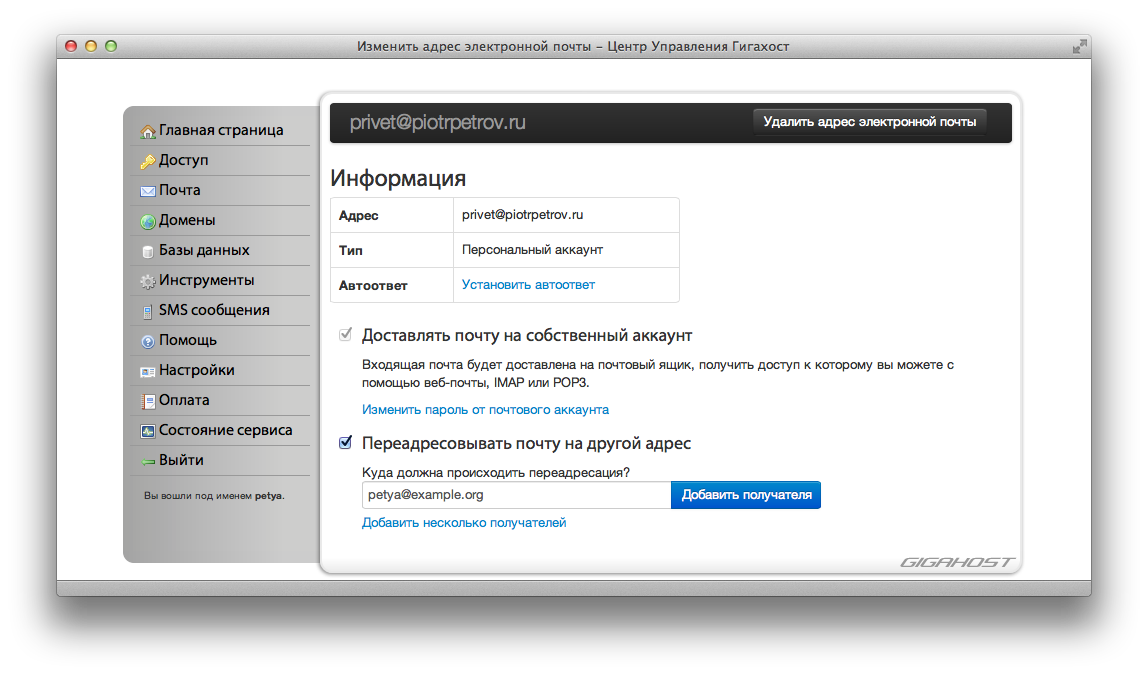Click the privet@piotrpetrov.ru address table cell
The image size is (1148, 675).
pos(566,215)
